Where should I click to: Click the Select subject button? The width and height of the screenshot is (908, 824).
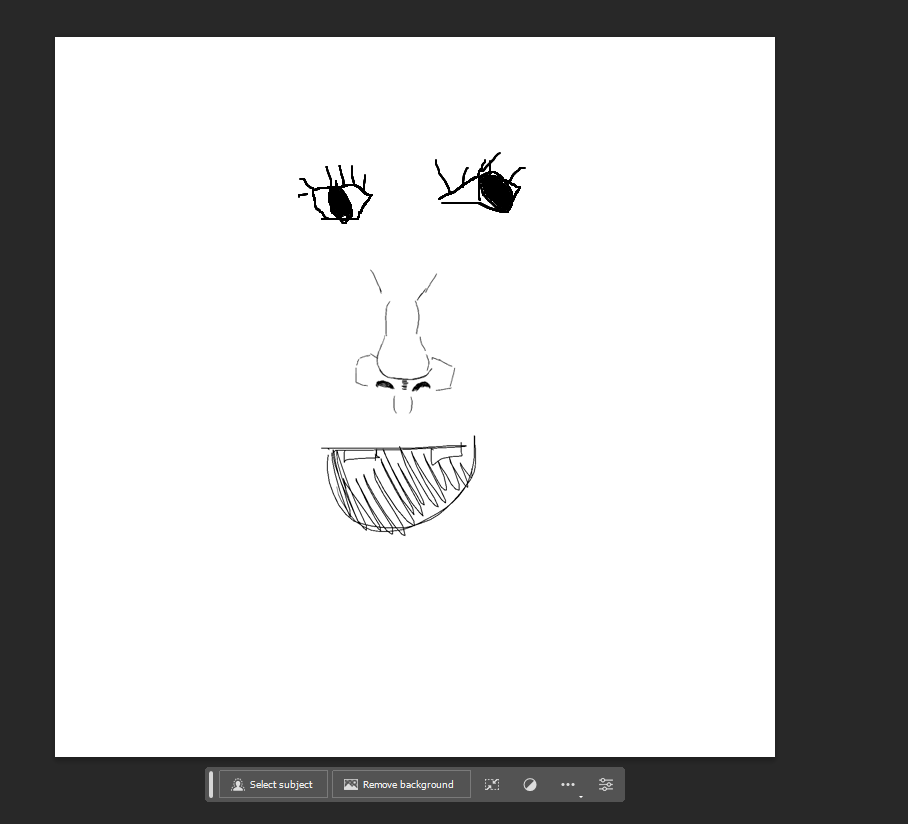click(272, 785)
